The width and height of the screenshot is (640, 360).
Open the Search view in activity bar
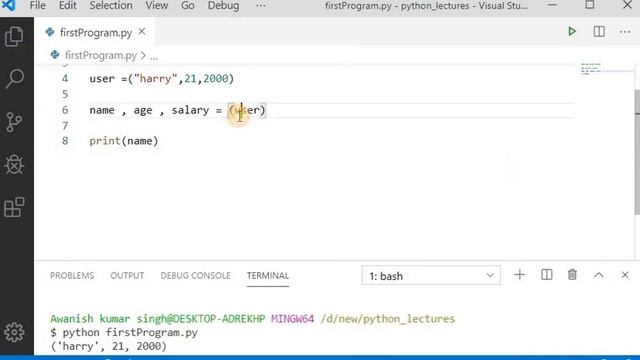(14, 78)
